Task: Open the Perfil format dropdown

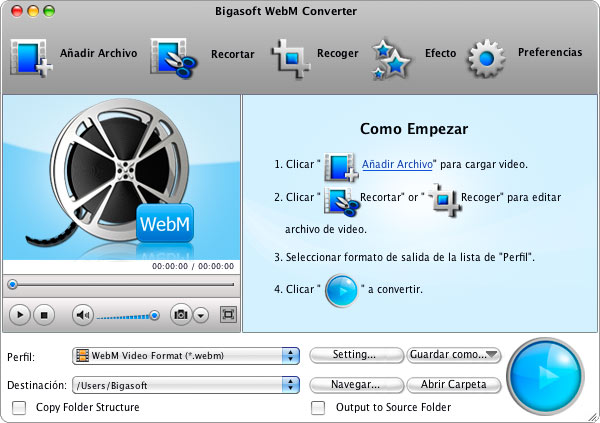Action: tap(186, 356)
